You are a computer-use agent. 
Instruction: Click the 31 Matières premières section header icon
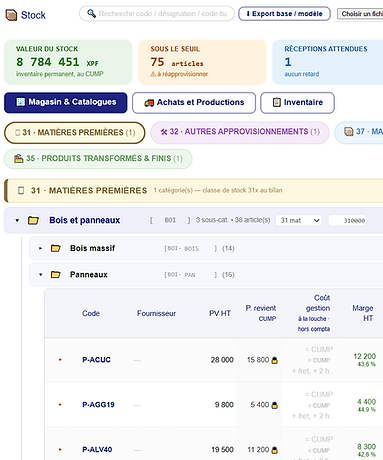pos(21,190)
